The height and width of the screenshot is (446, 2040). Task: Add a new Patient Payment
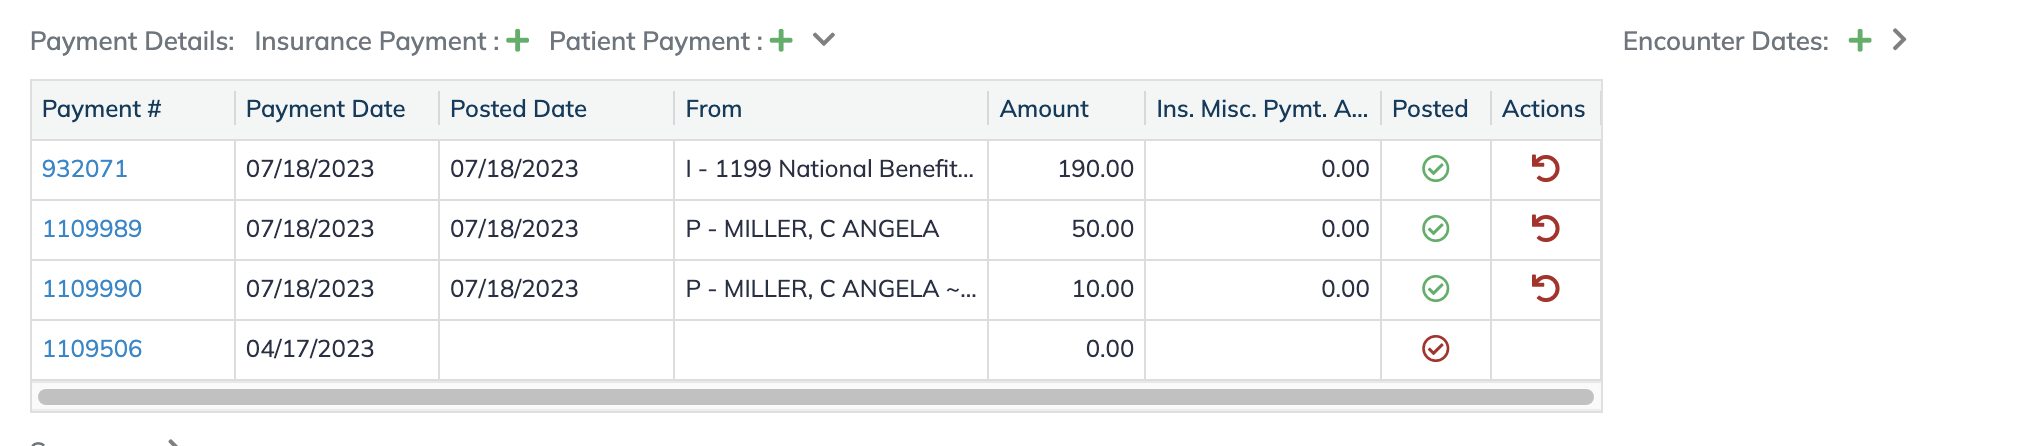point(781,41)
